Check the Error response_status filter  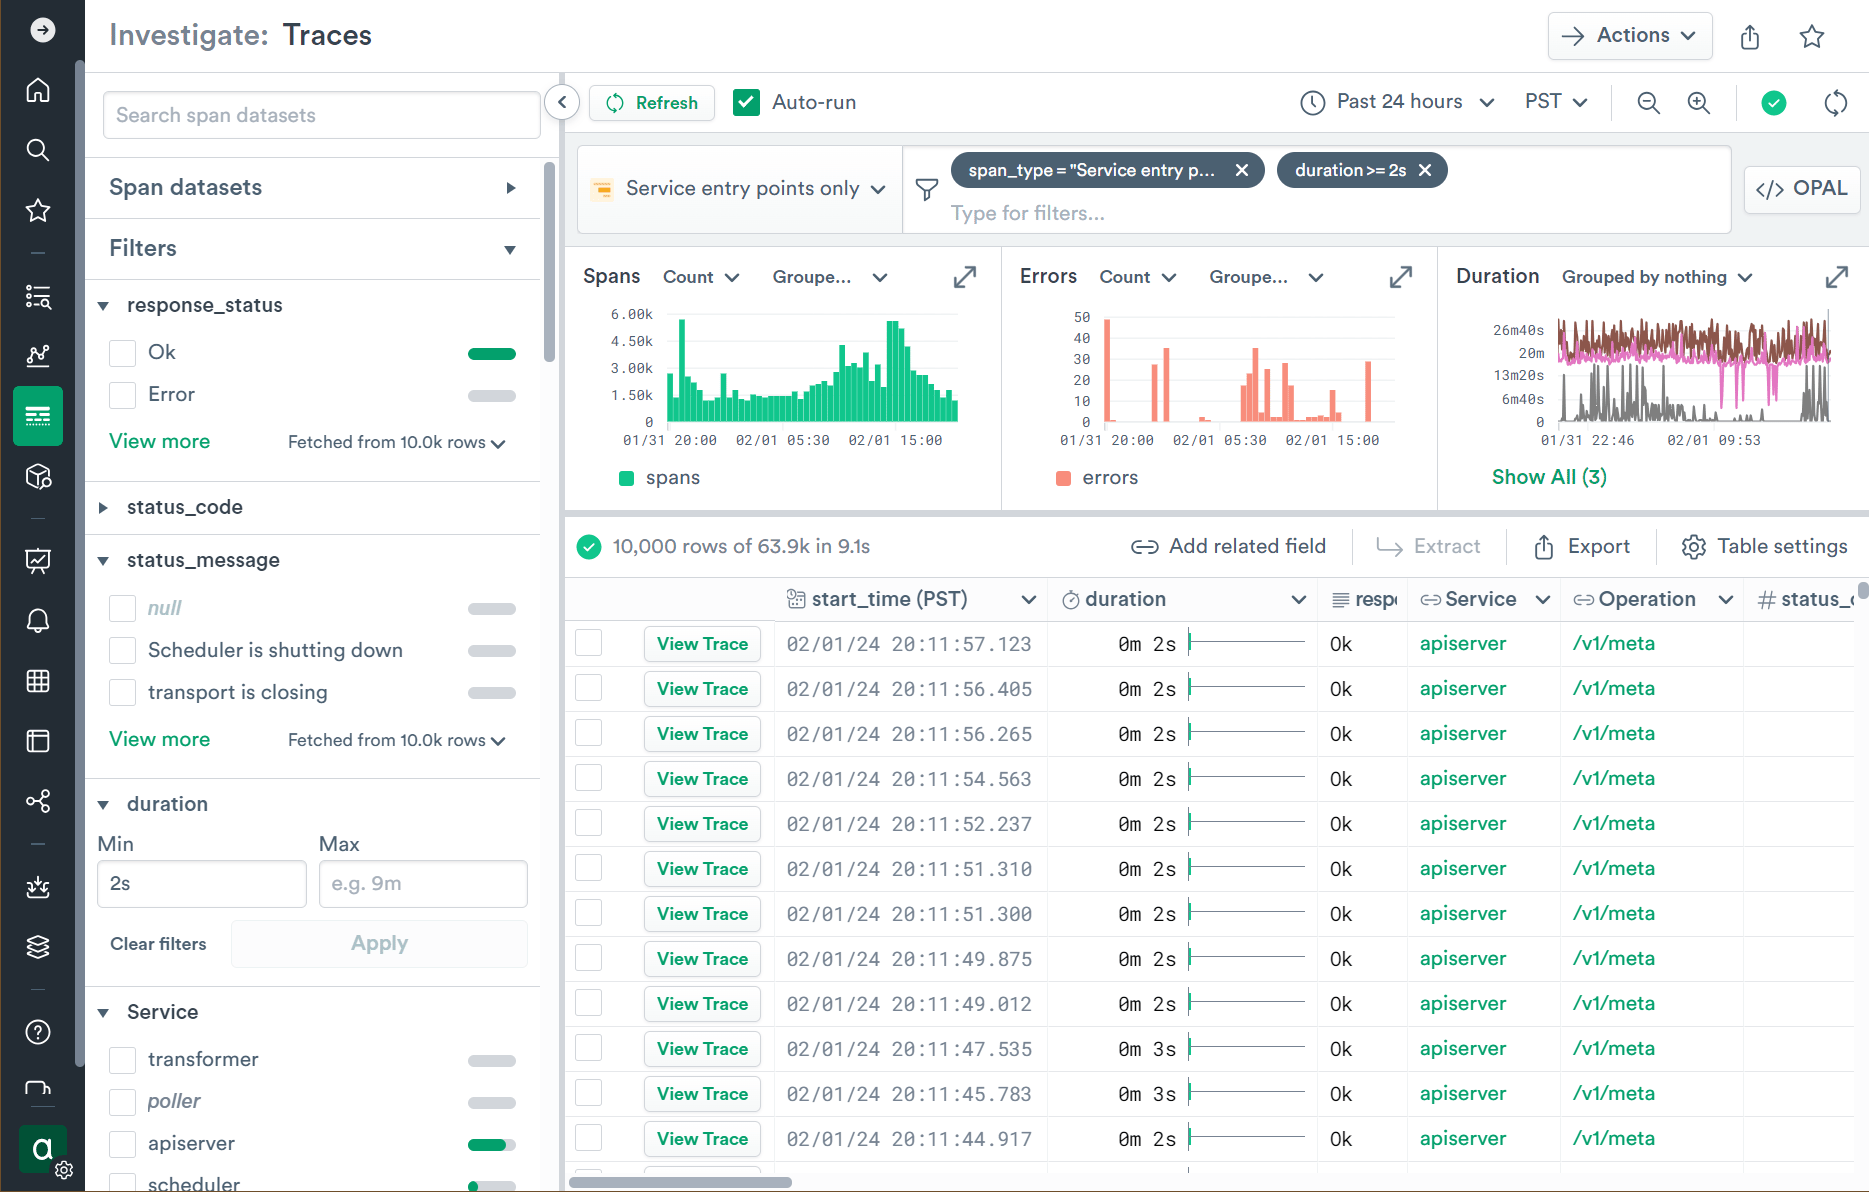pyautogui.click(x=122, y=395)
